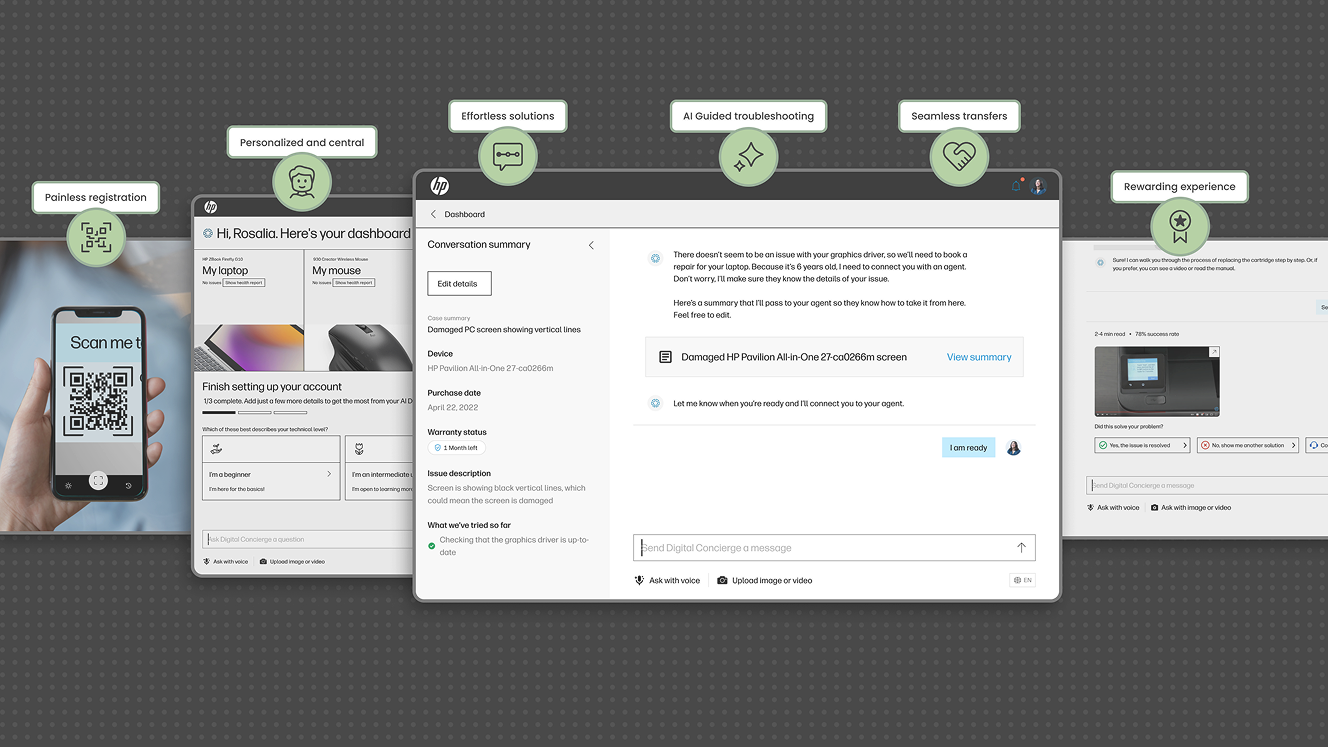Image resolution: width=1328 pixels, height=747 pixels.
Task: Open the View summary link
Action: [978, 357]
